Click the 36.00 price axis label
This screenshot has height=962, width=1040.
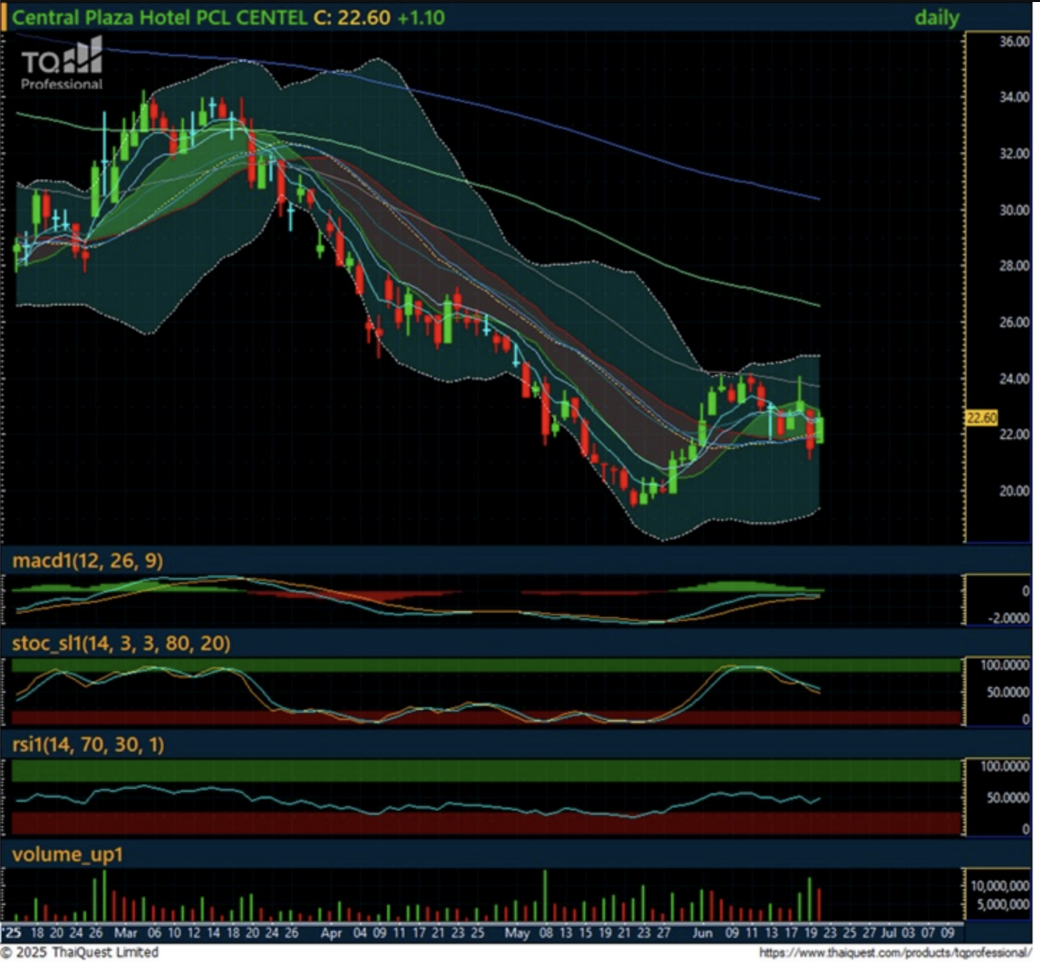(x=1014, y=41)
